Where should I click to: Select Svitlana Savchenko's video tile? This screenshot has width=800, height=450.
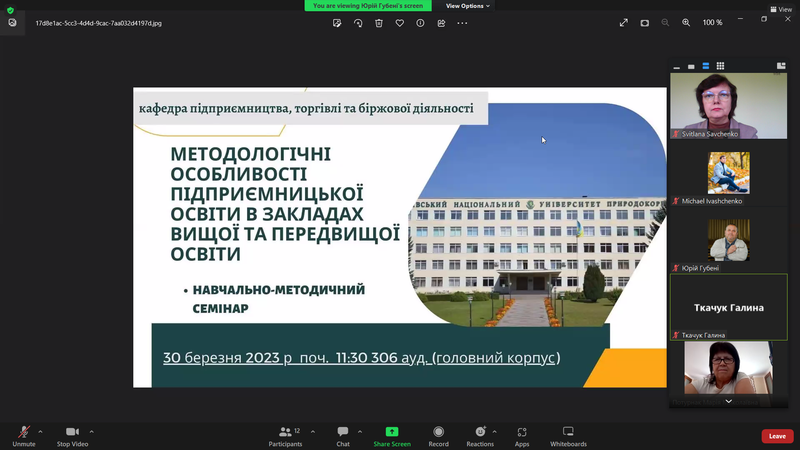(x=729, y=106)
